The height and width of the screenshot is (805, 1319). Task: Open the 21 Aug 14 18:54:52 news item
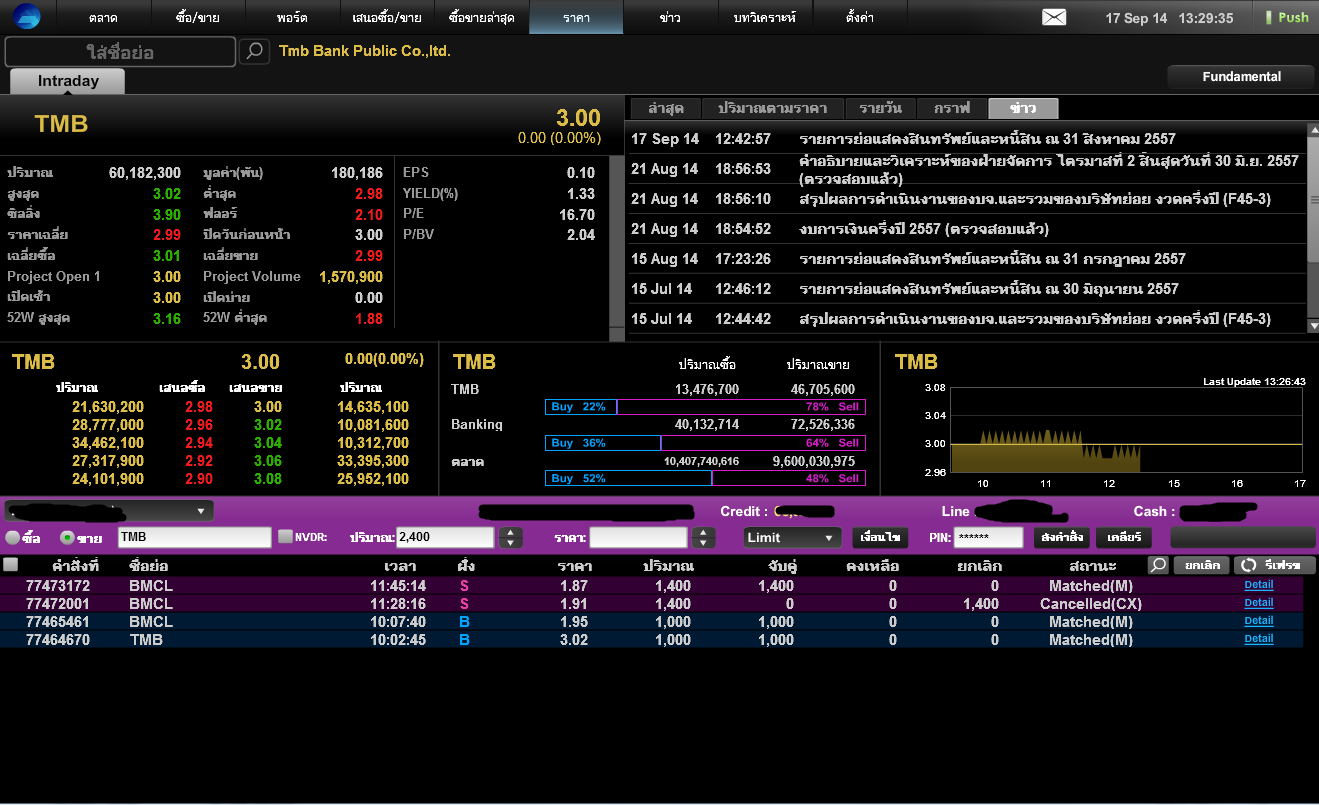pyautogui.click(x=966, y=229)
